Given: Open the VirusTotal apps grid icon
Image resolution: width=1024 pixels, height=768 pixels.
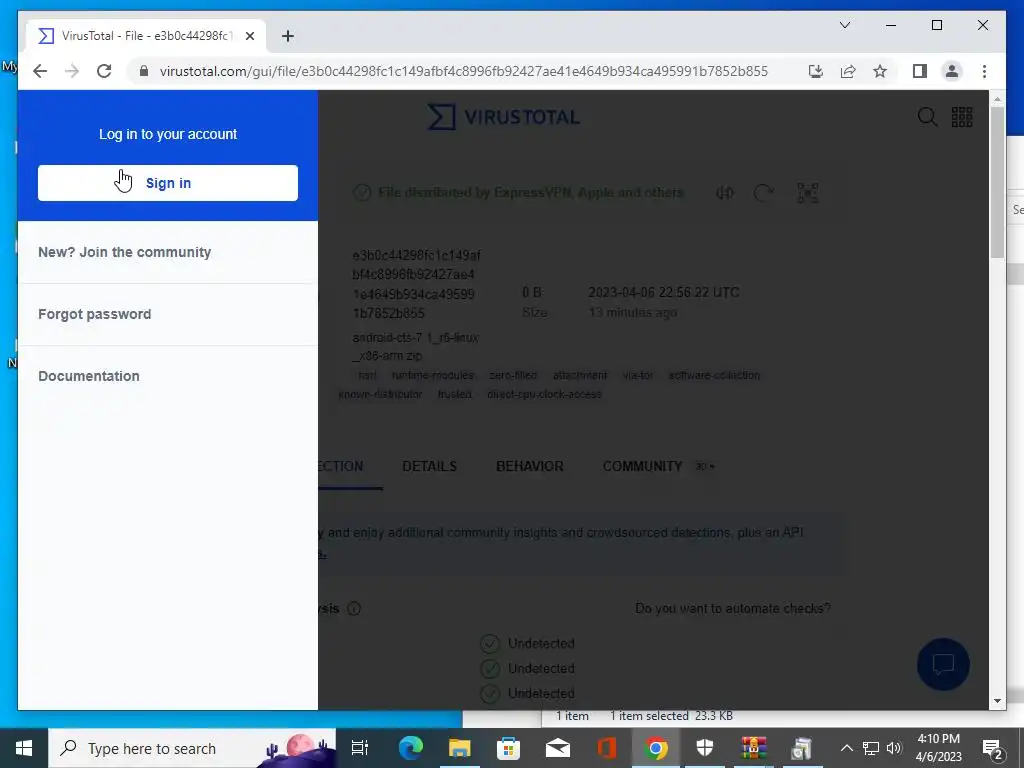Looking at the screenshot, I should (x=962, y=117).
